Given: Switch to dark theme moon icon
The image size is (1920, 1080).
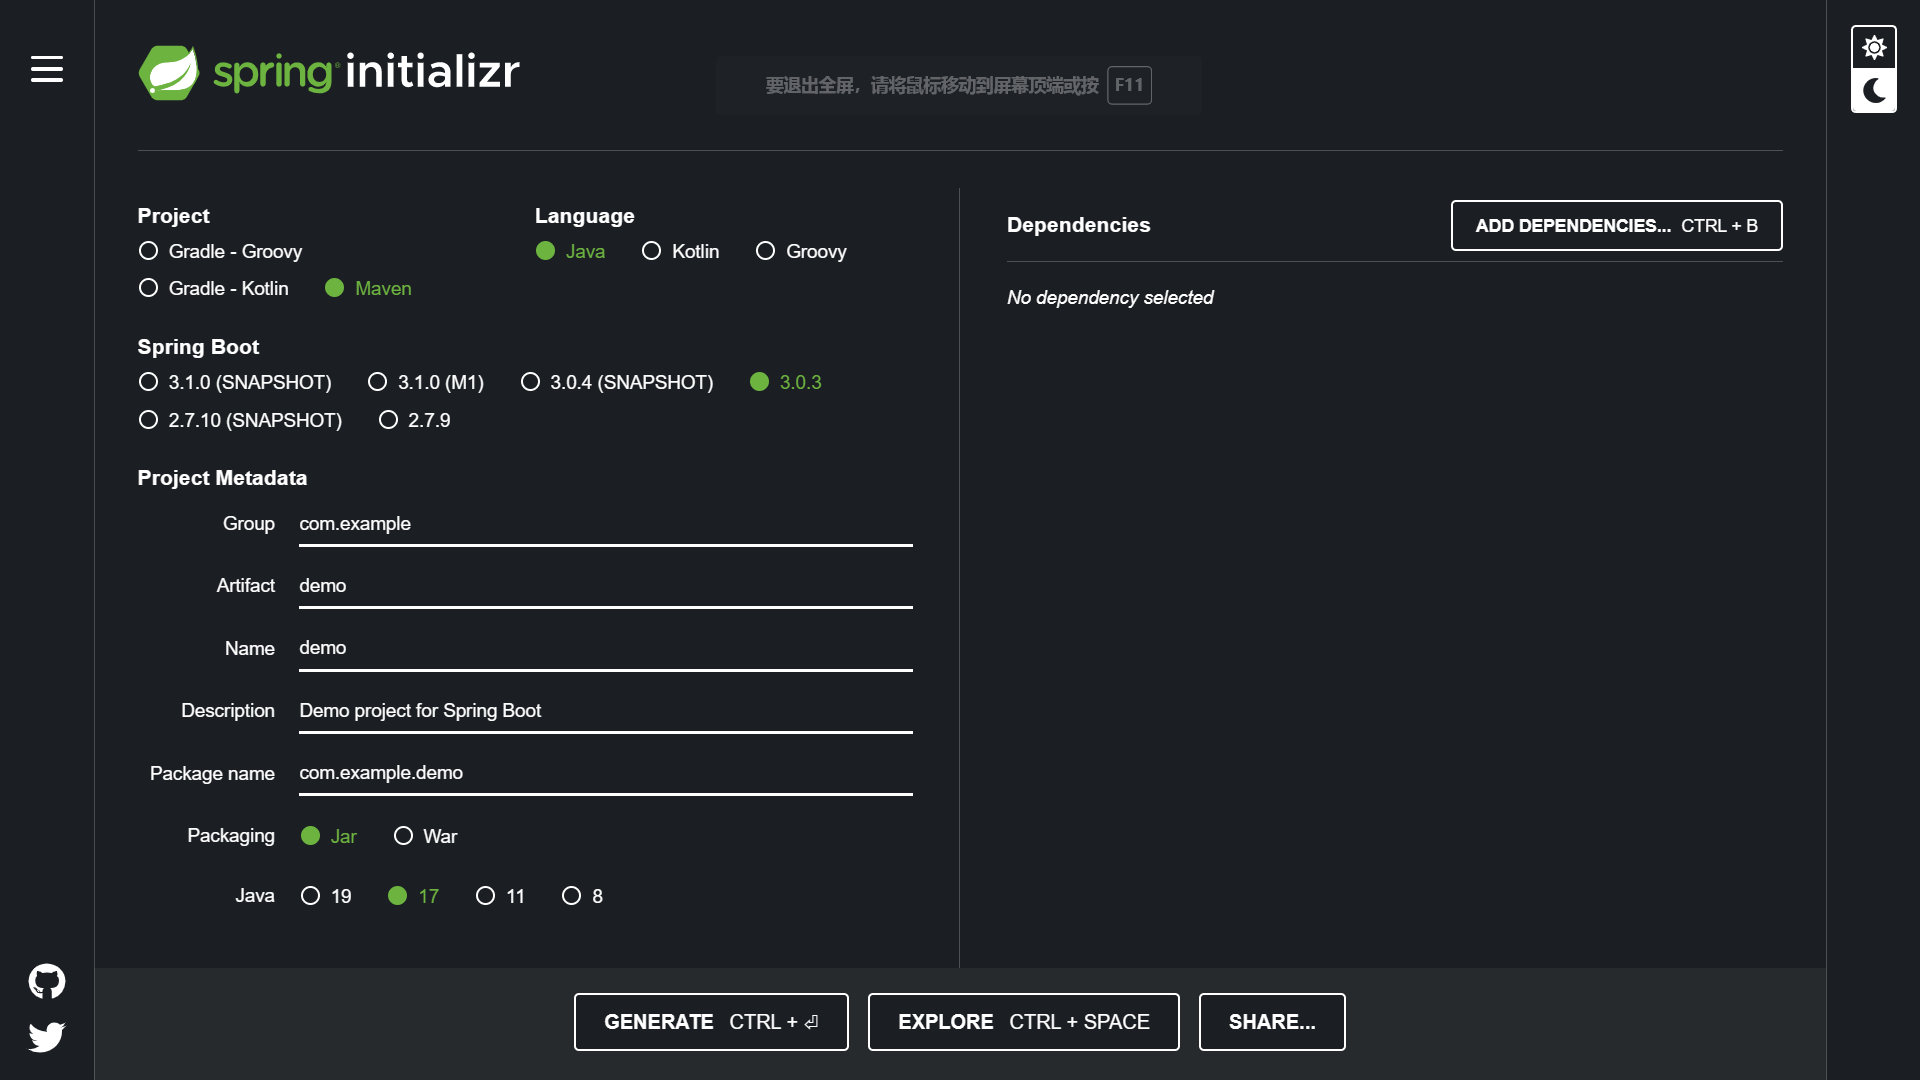Looking at the screenshot, I should point(1874,91).
